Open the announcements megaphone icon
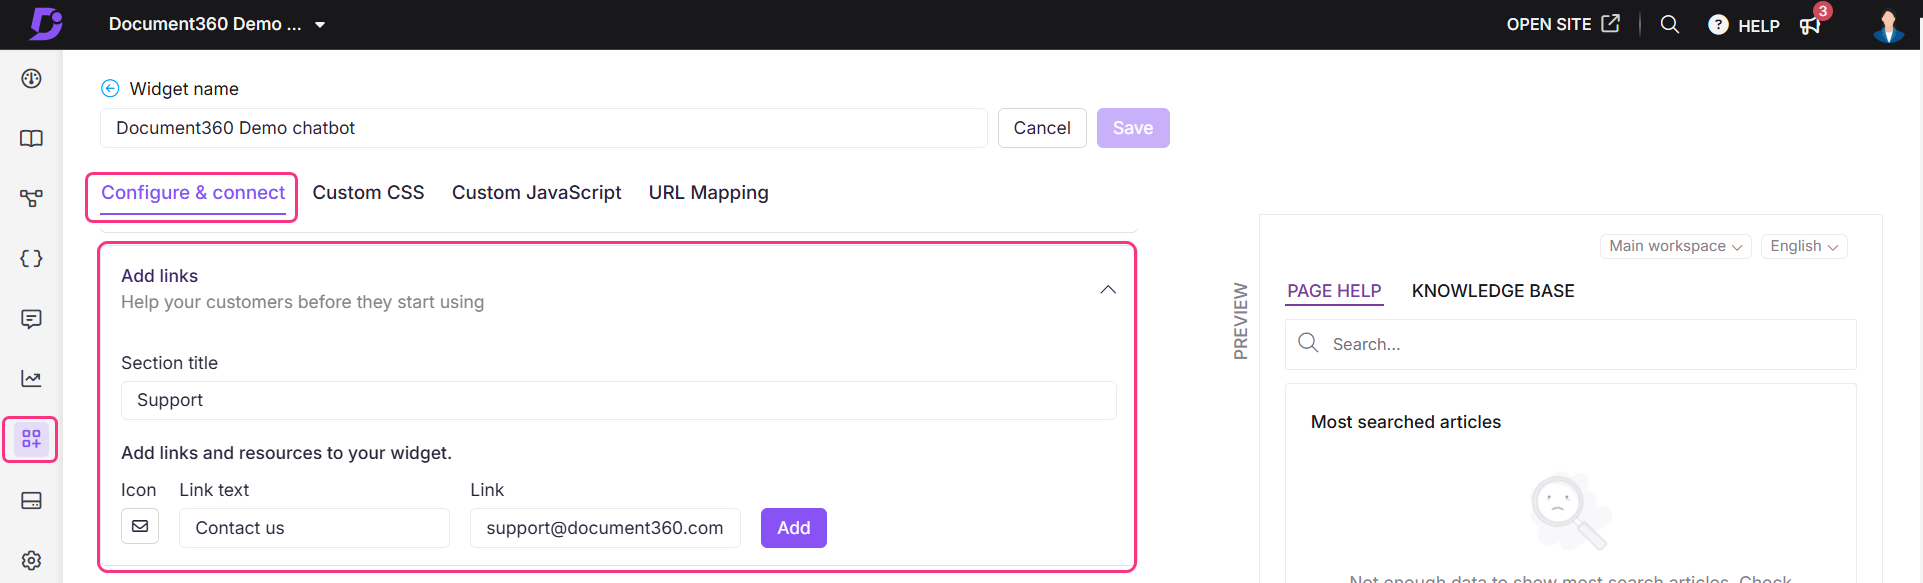The width and height of the screenshot is (1923, 583). coord(1810,25)
